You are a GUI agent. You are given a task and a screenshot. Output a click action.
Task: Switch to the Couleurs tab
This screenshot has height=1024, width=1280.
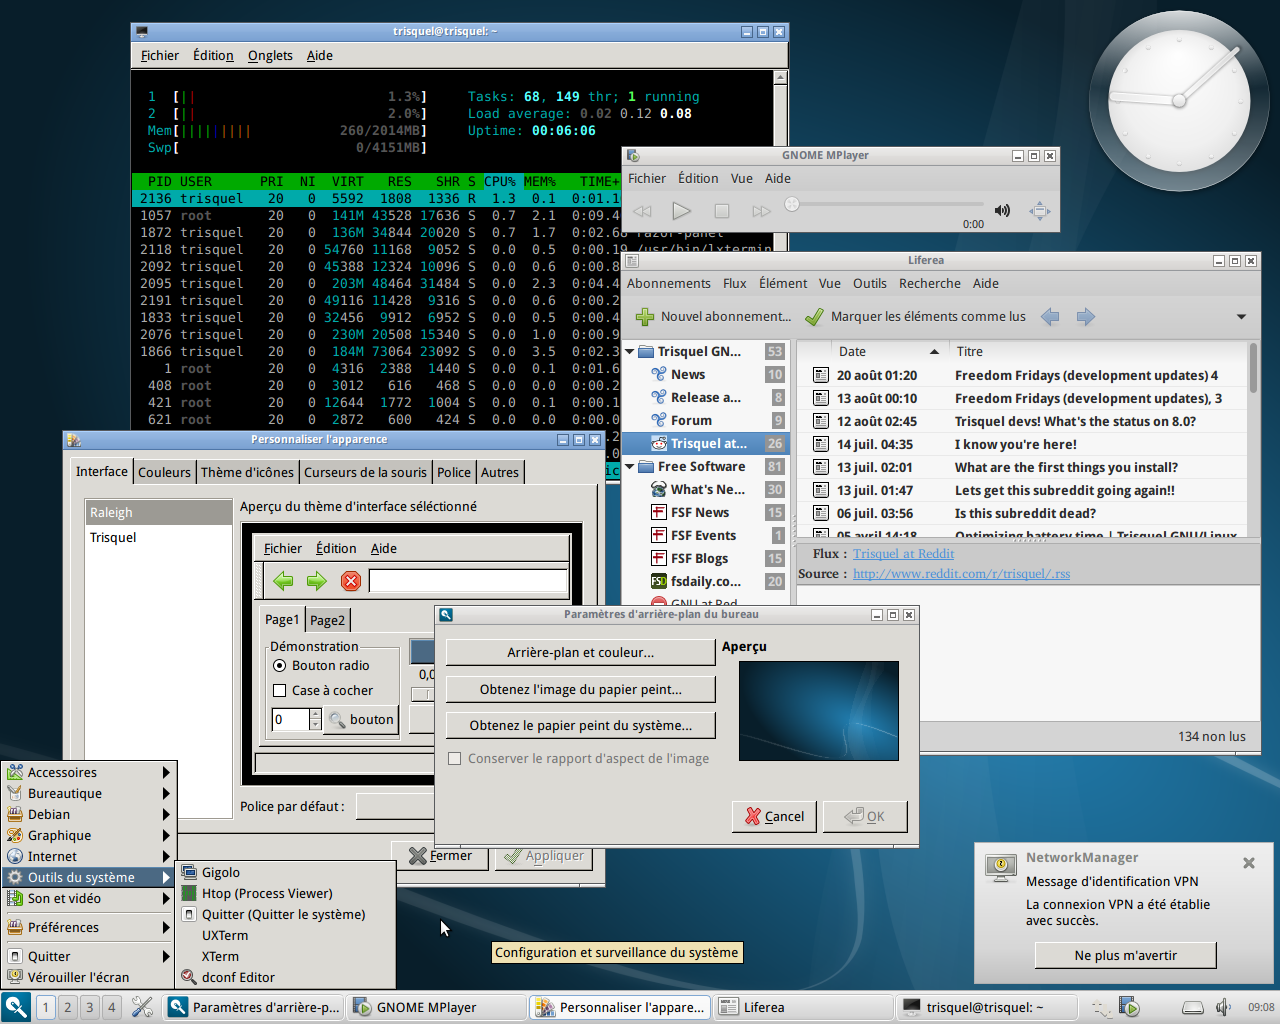click(x=164, y=472)
